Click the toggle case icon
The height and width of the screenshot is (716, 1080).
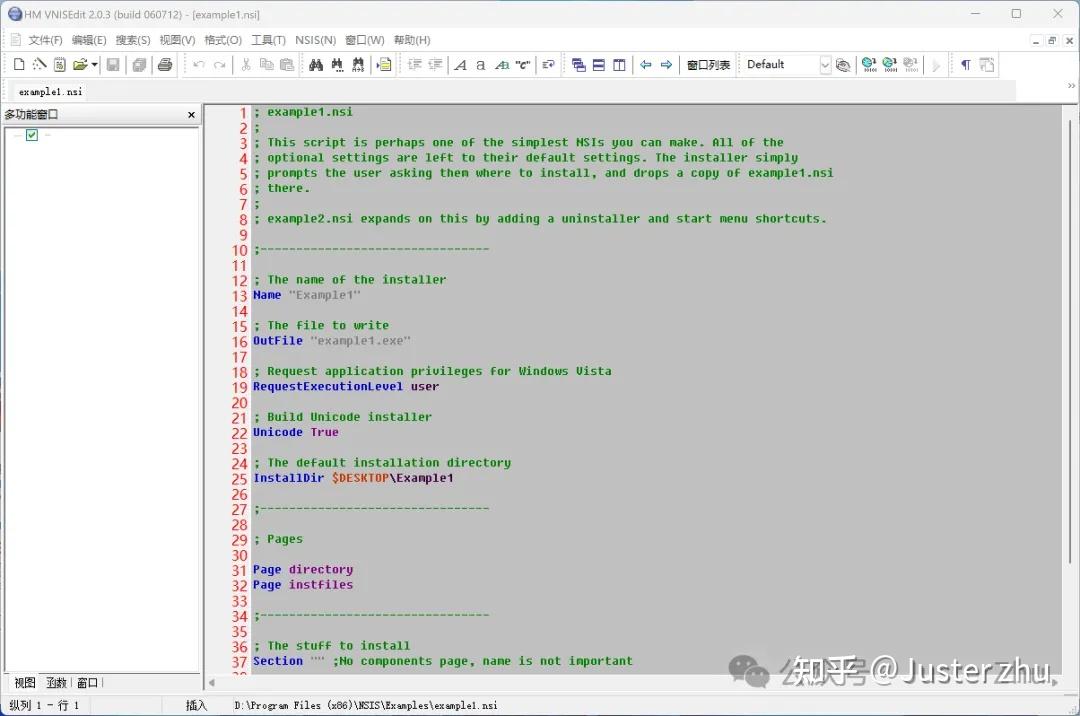pyautogui.click(x=502, y=65)
